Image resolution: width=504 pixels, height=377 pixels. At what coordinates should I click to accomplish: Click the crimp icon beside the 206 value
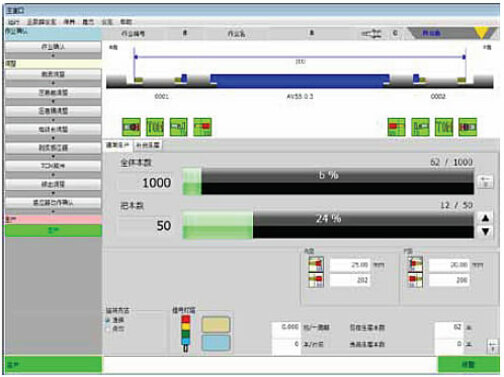tap(415, 280)
